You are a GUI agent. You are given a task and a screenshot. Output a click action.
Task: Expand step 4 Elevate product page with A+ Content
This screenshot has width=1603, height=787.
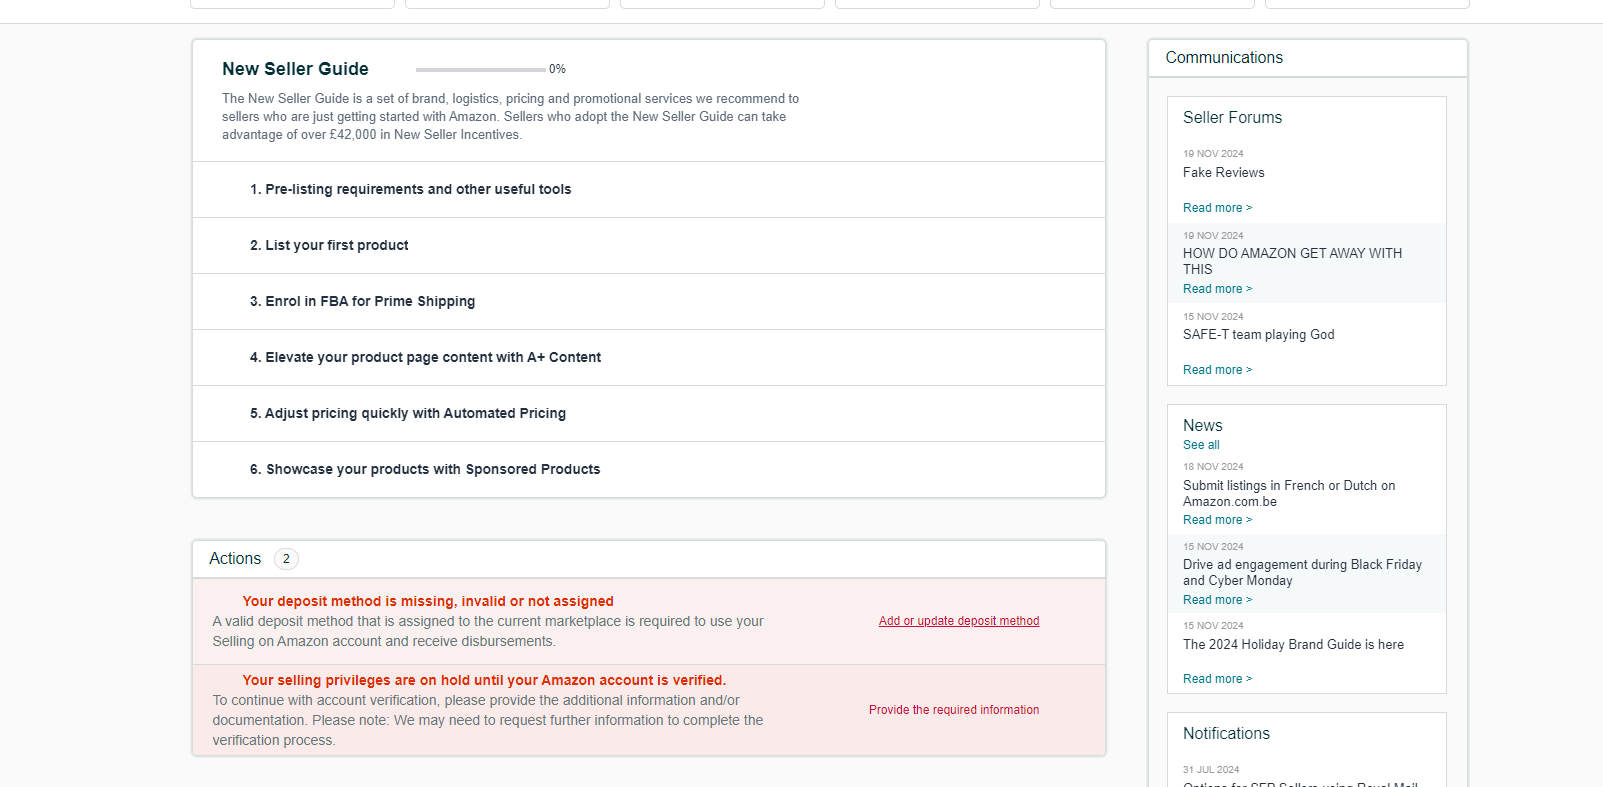pos(649,357)
